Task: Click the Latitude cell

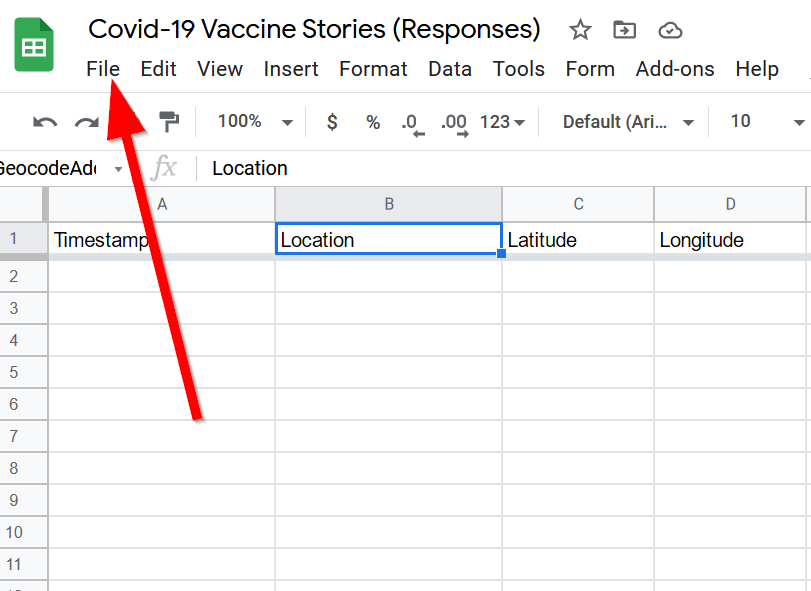Action: (578, 240)
